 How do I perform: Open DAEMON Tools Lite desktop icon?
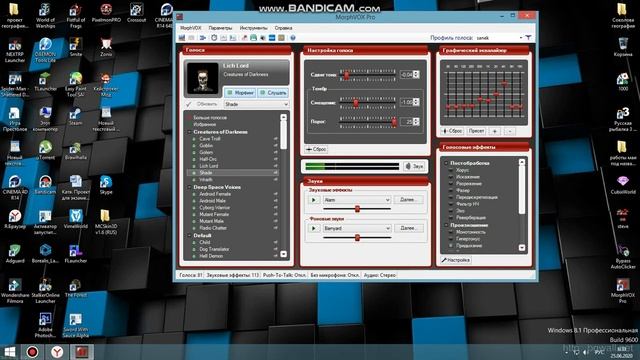[45, 50]
